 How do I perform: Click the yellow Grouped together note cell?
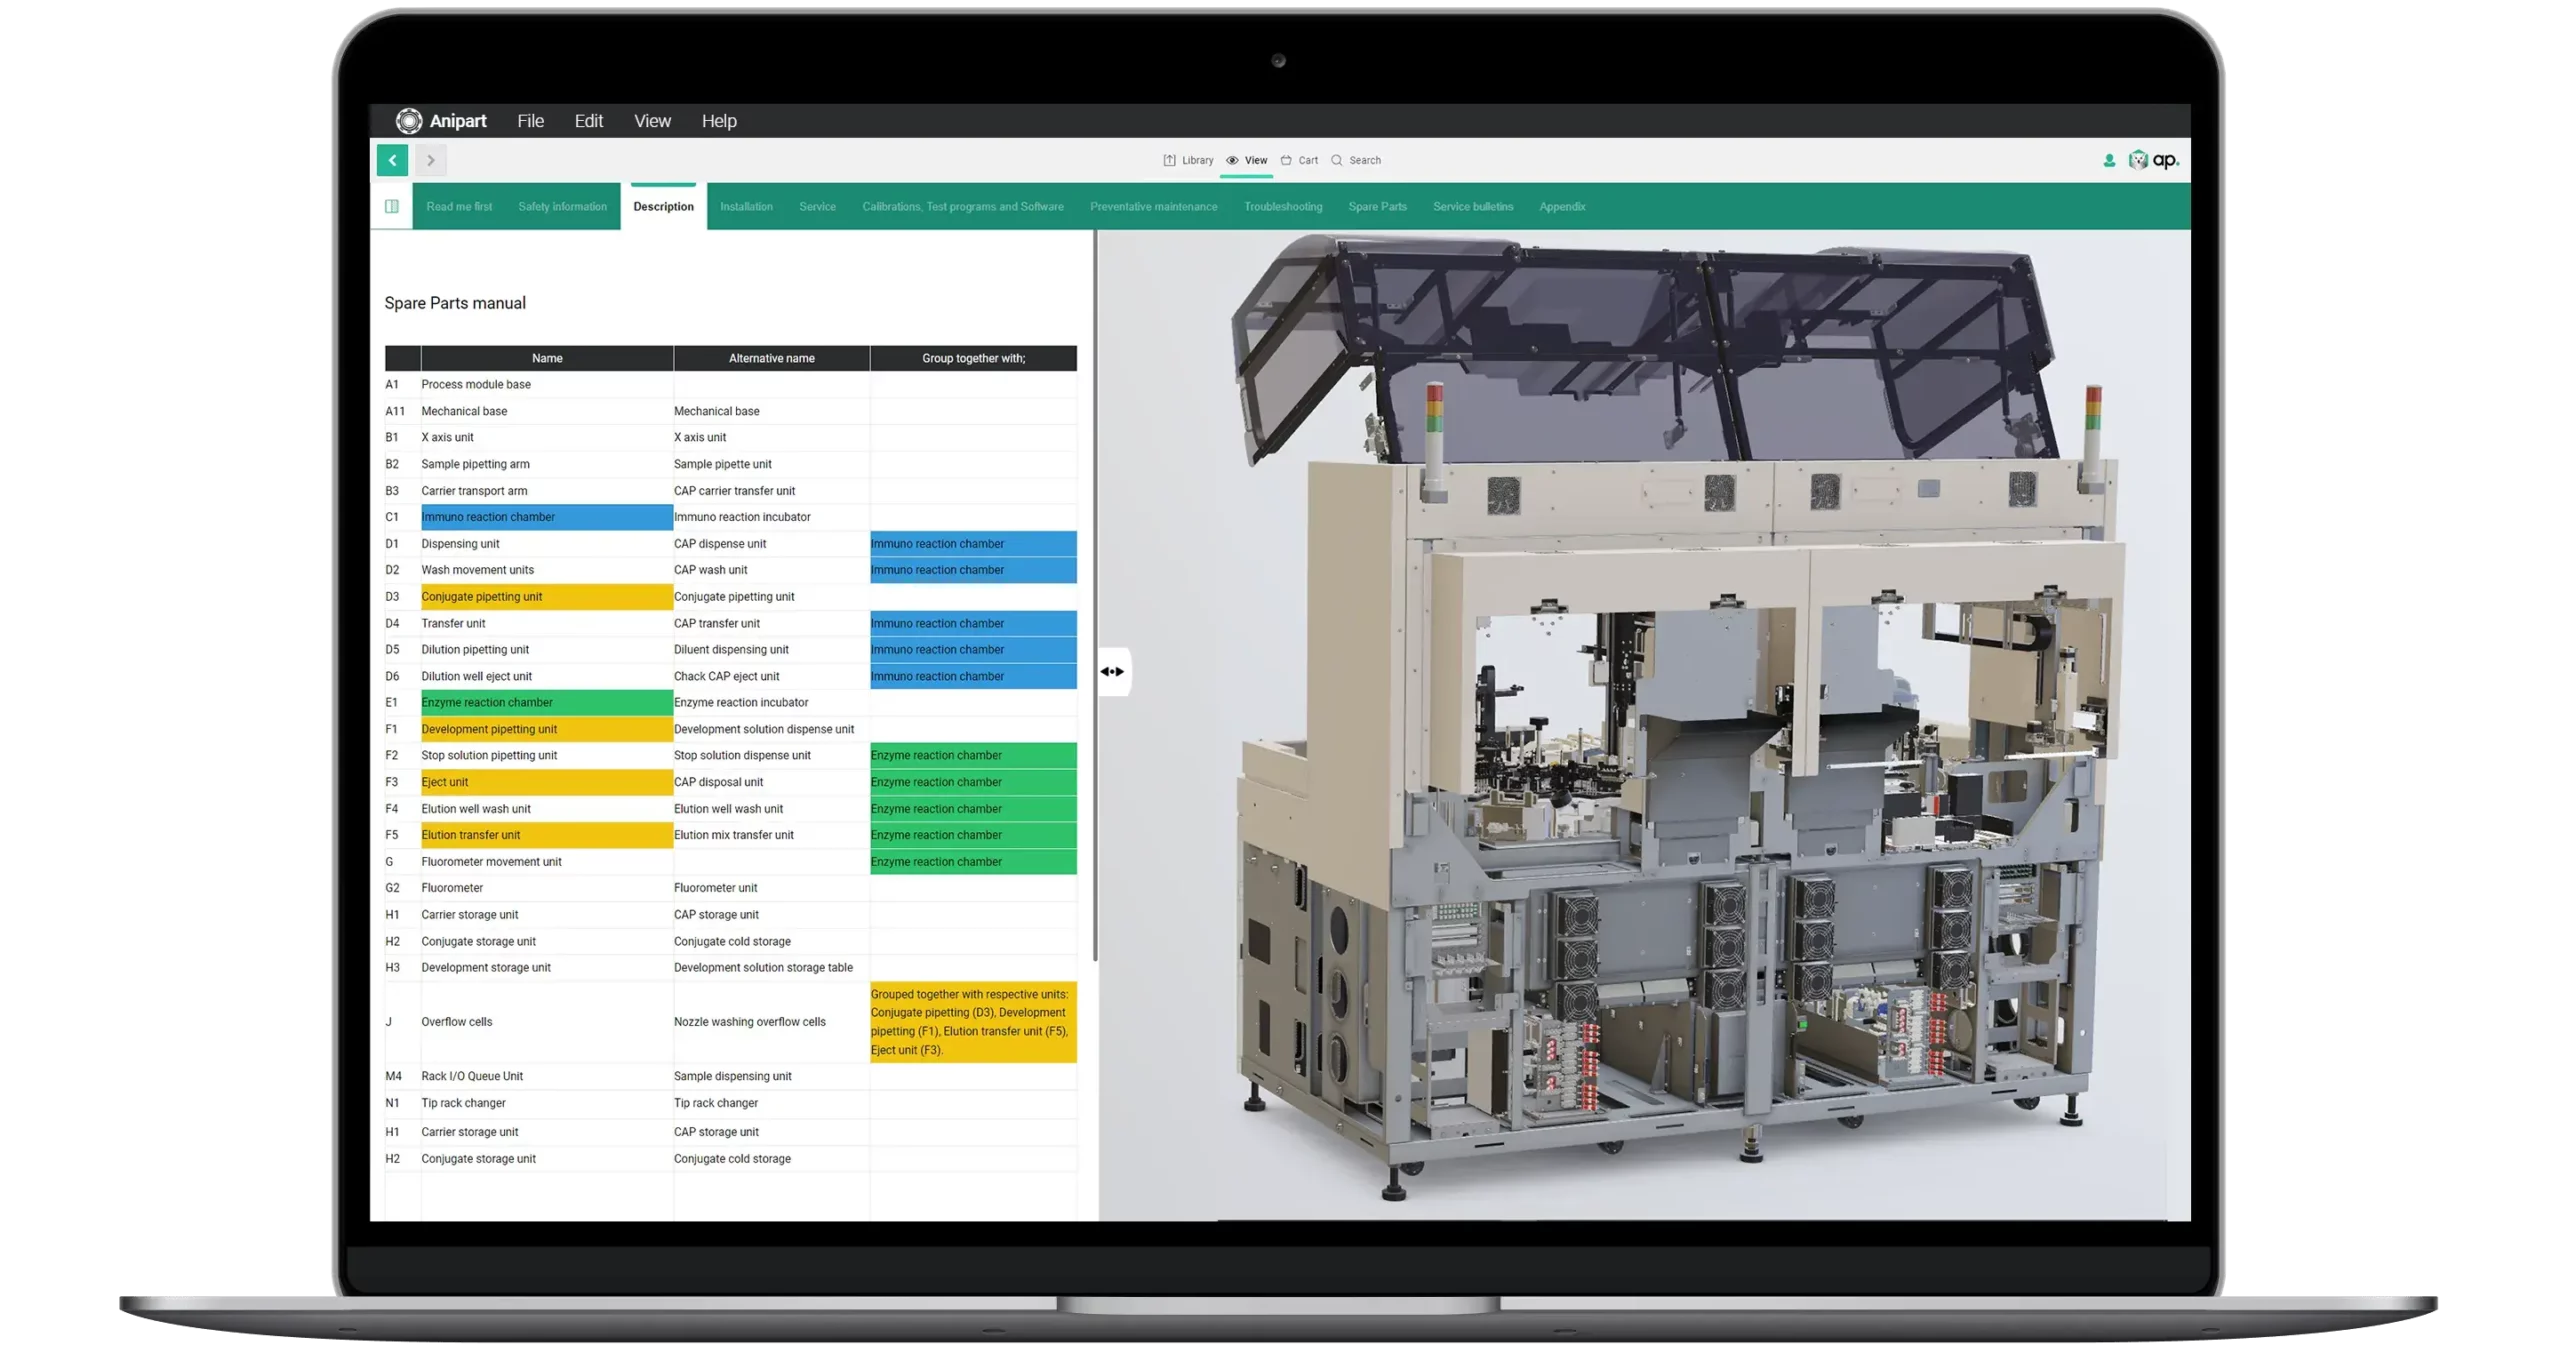click(x=973, y=1022)
